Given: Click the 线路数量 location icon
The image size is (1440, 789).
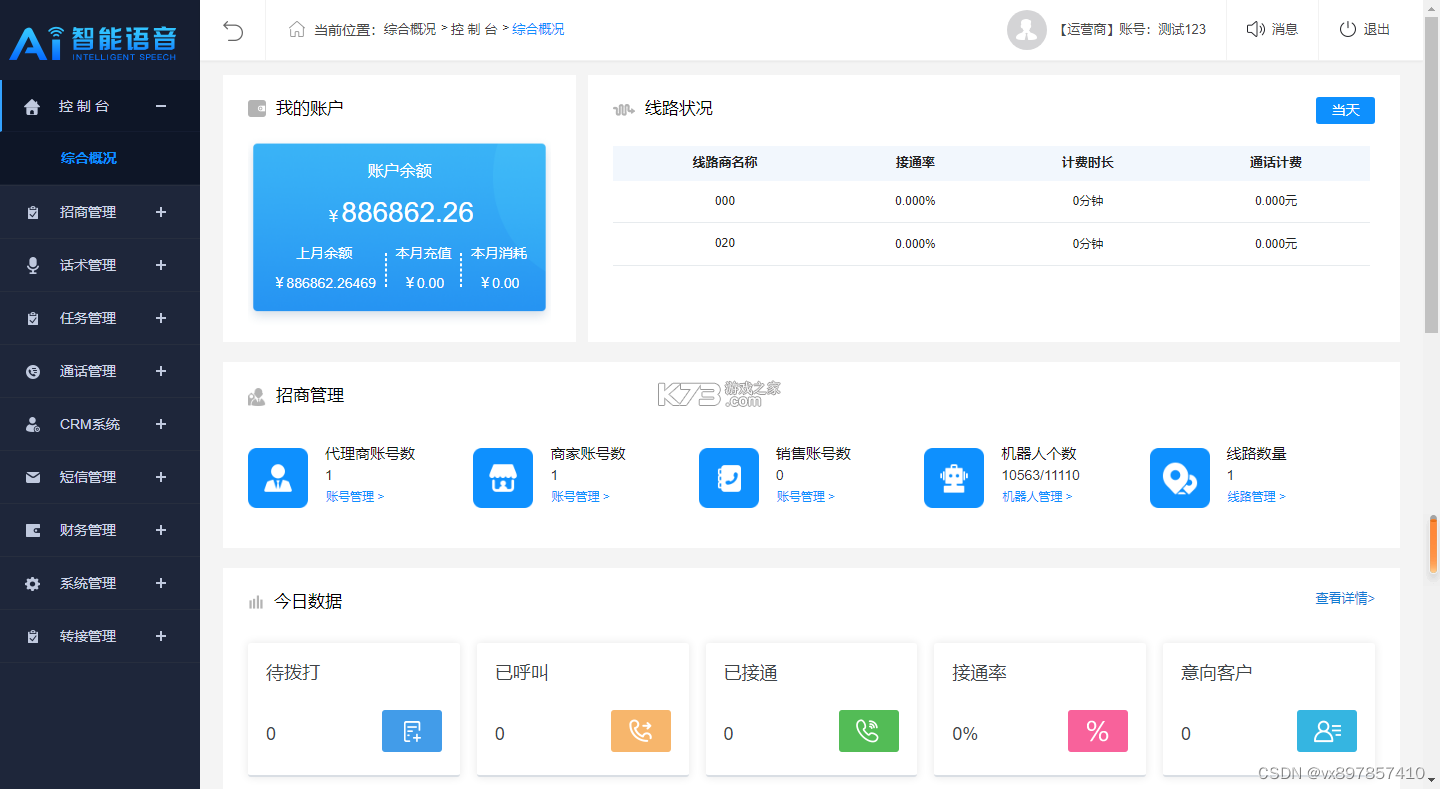Looking at the screenshot, I should click(1180, 478).
